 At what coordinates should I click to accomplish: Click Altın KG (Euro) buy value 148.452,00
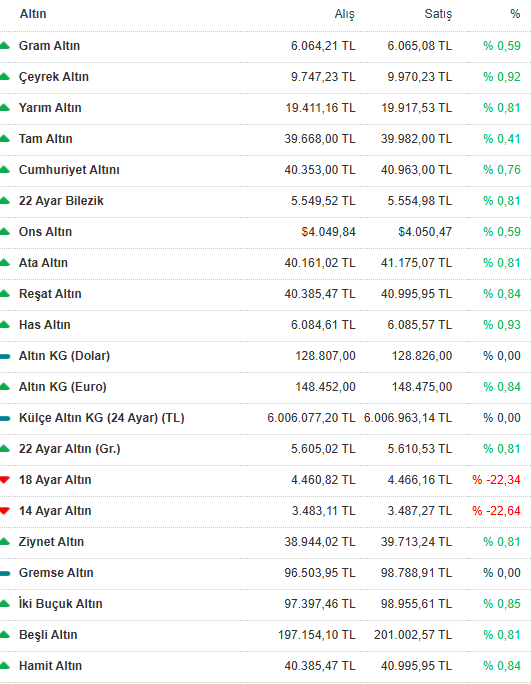325,387
